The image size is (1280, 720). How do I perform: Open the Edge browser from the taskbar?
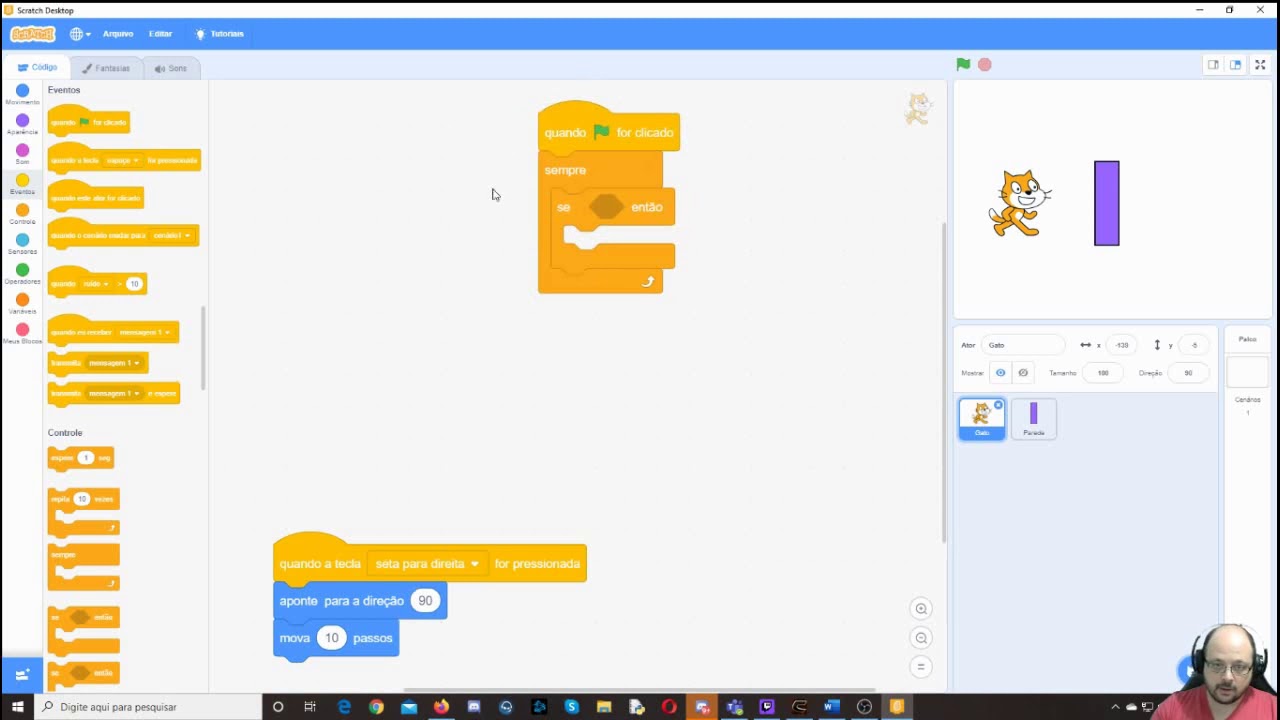click(x=344, y=707)
